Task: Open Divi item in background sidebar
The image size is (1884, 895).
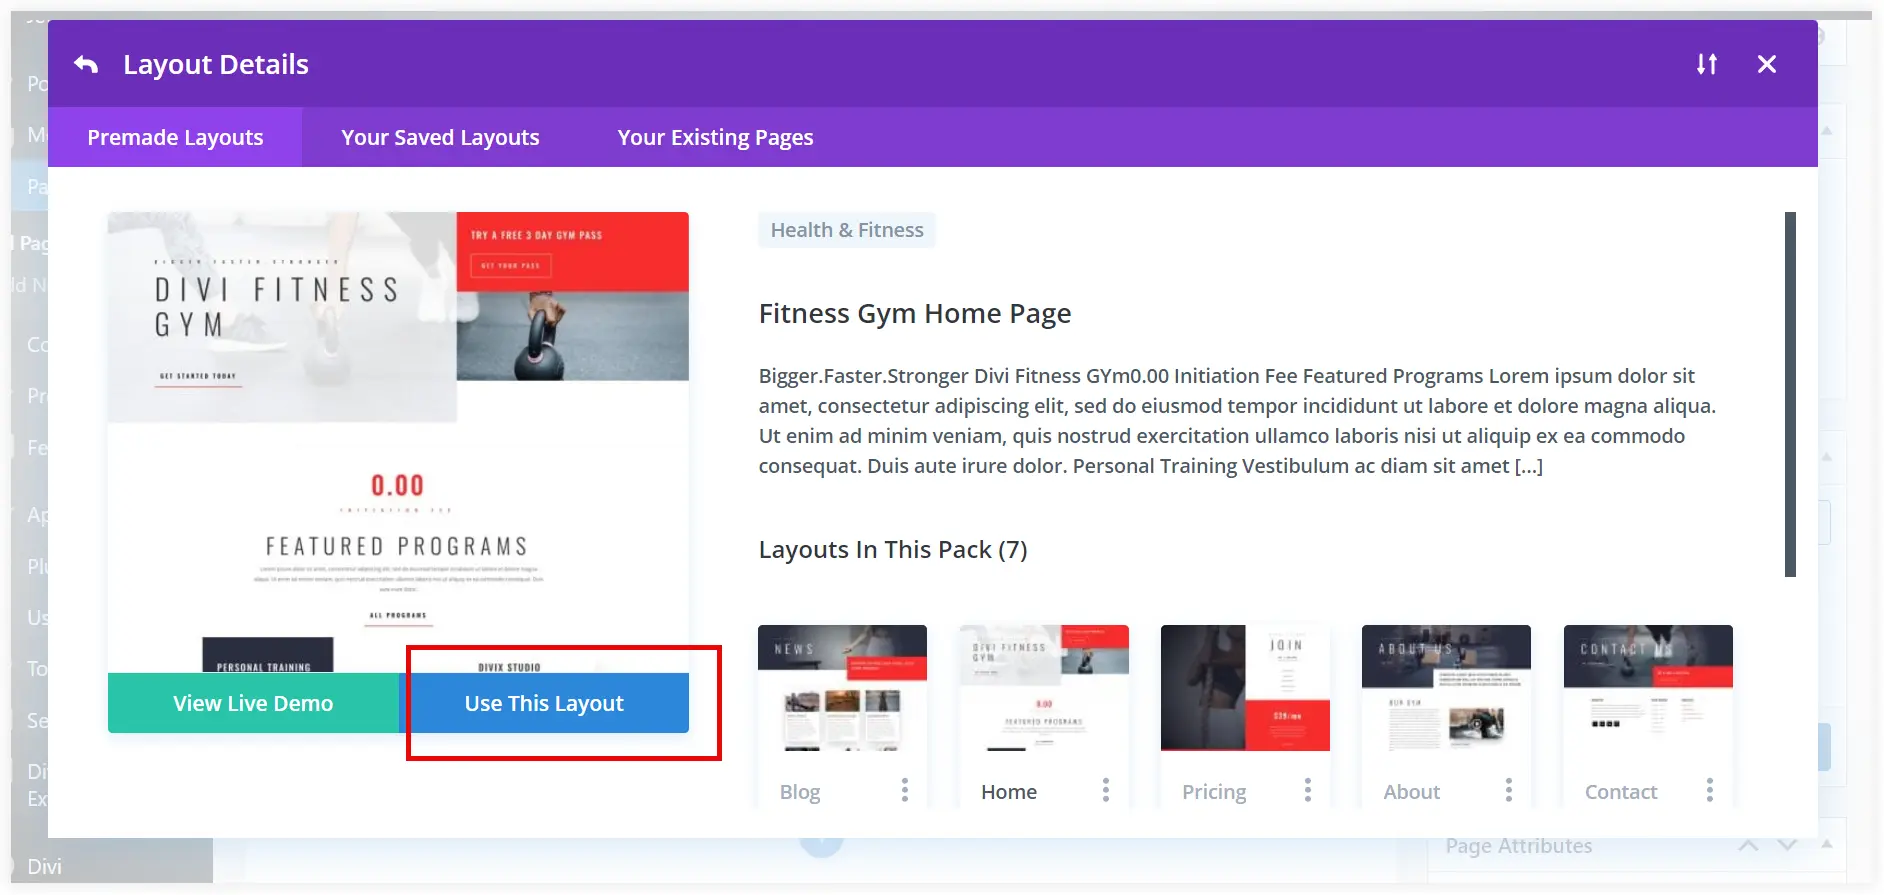Action: coord(44,866)
